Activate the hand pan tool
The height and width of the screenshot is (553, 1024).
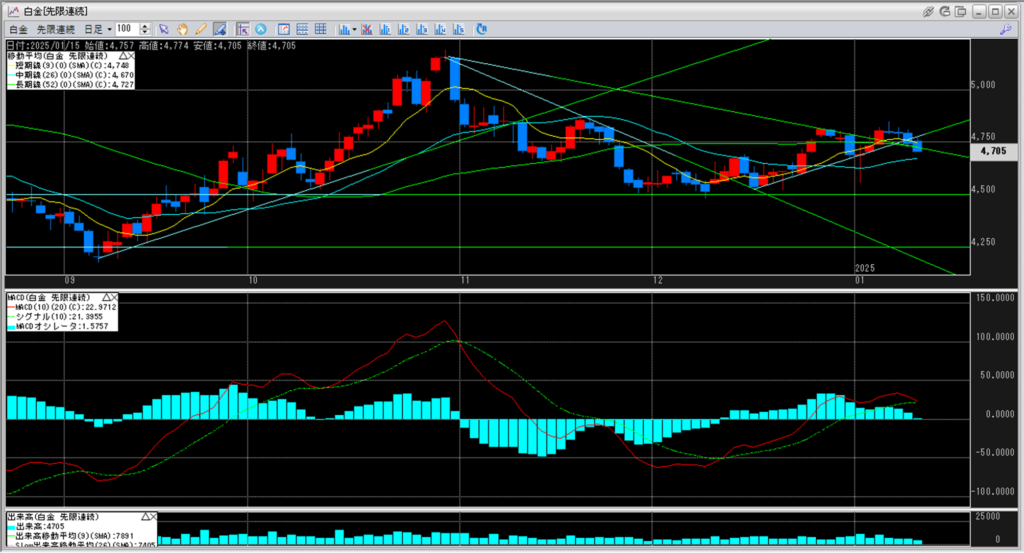(x=183, y=29)
